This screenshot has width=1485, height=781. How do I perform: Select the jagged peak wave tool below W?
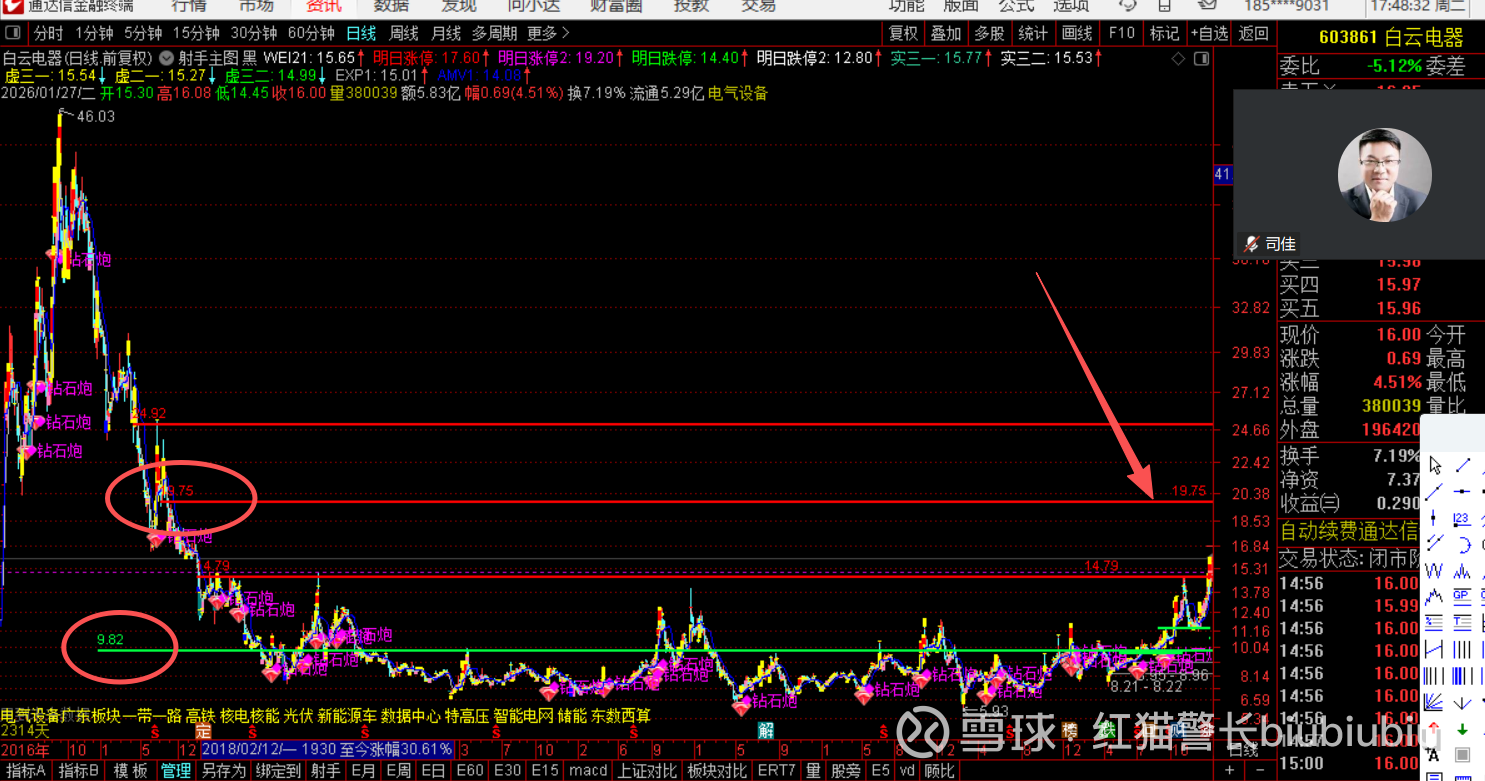click(x=1436, y=596)
